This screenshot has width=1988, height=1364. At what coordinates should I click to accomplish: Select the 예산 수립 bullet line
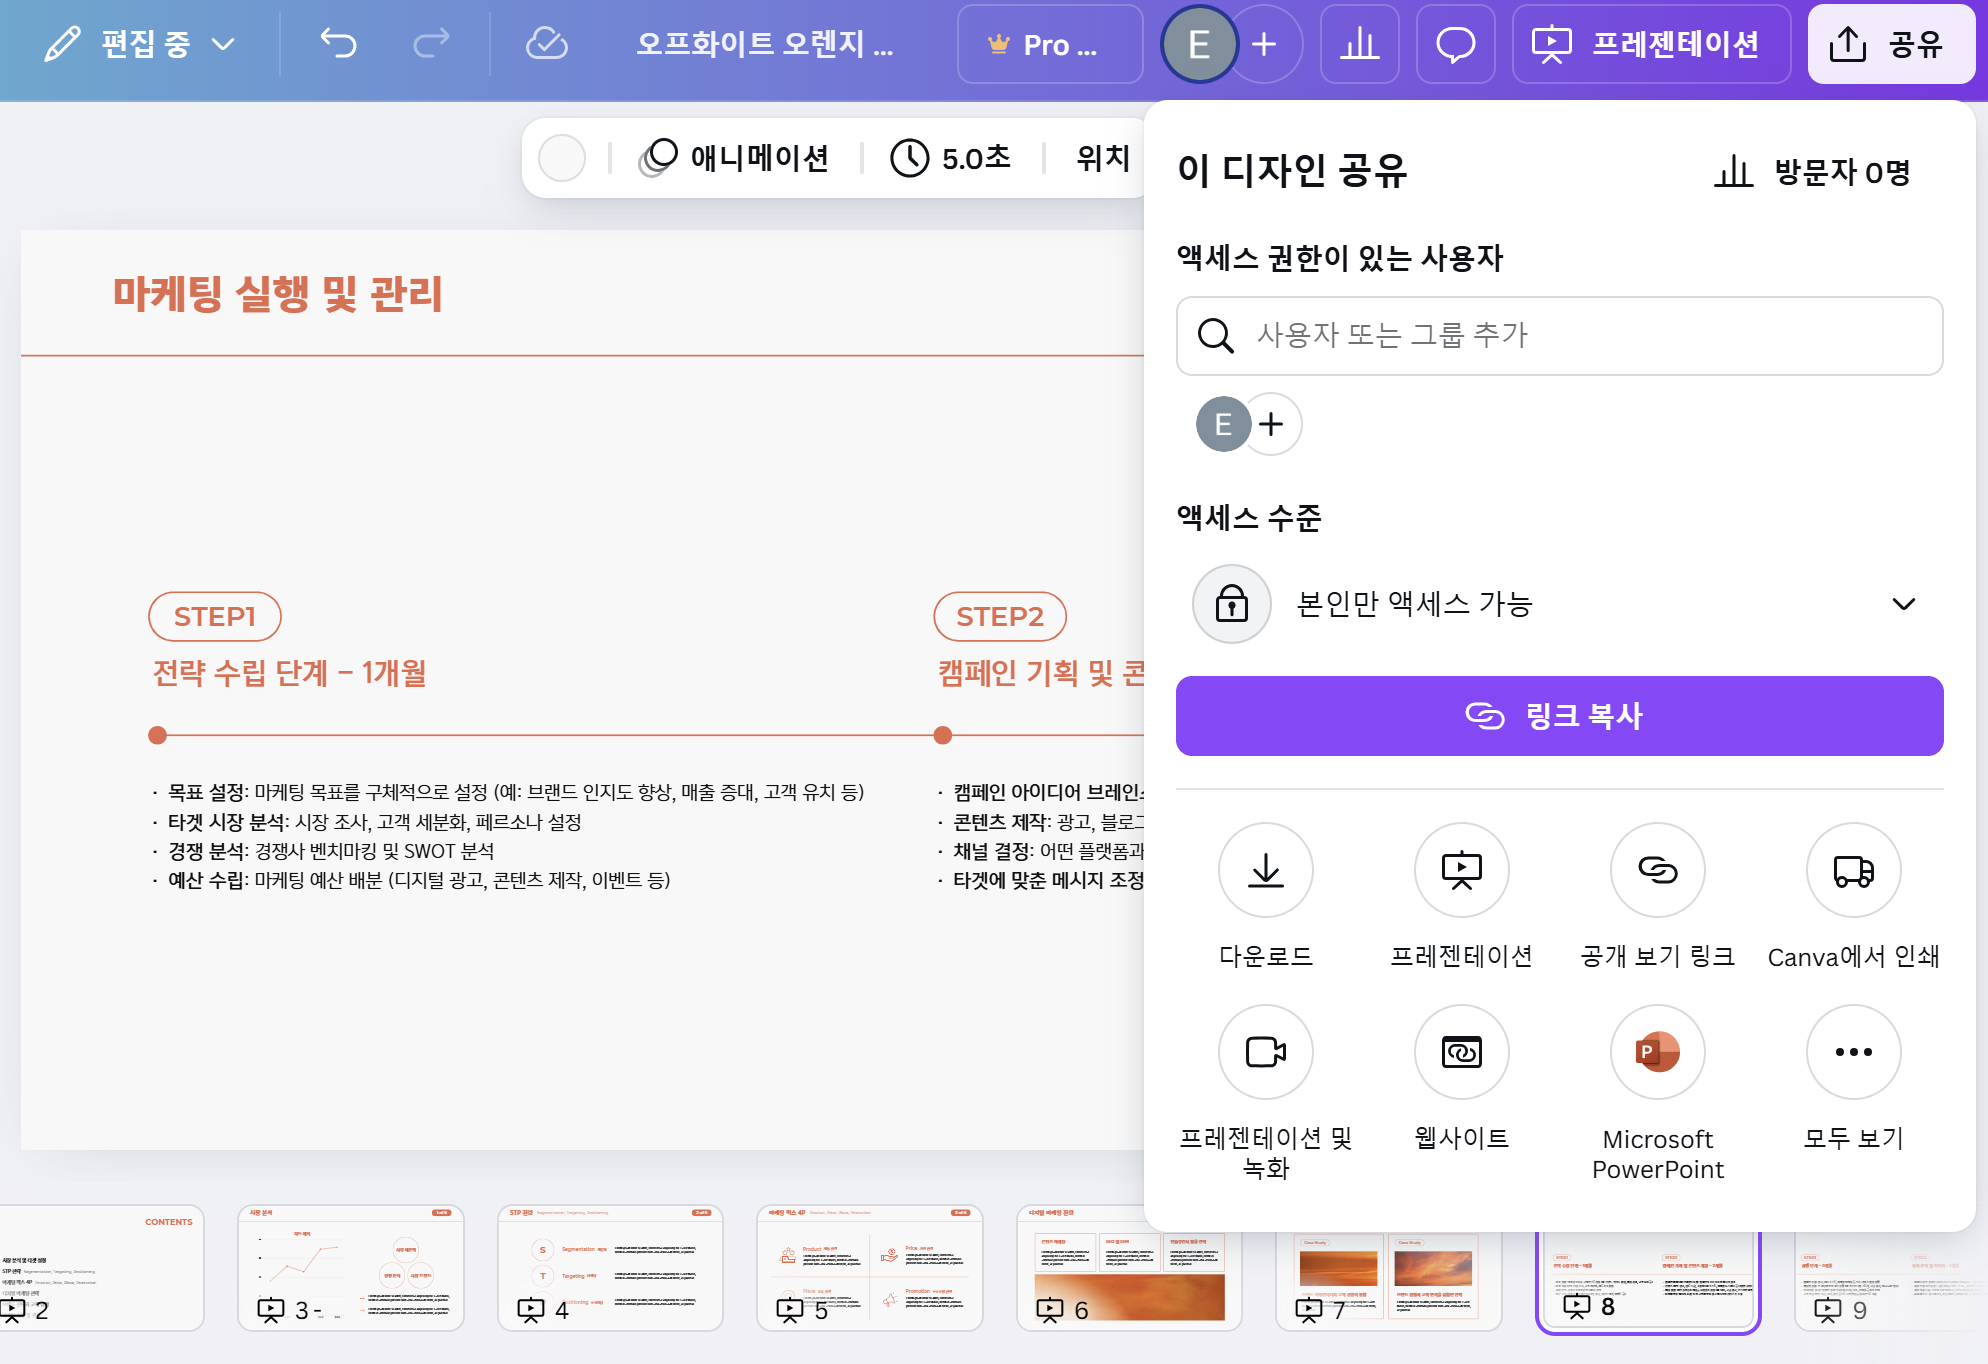coord(411,880)
